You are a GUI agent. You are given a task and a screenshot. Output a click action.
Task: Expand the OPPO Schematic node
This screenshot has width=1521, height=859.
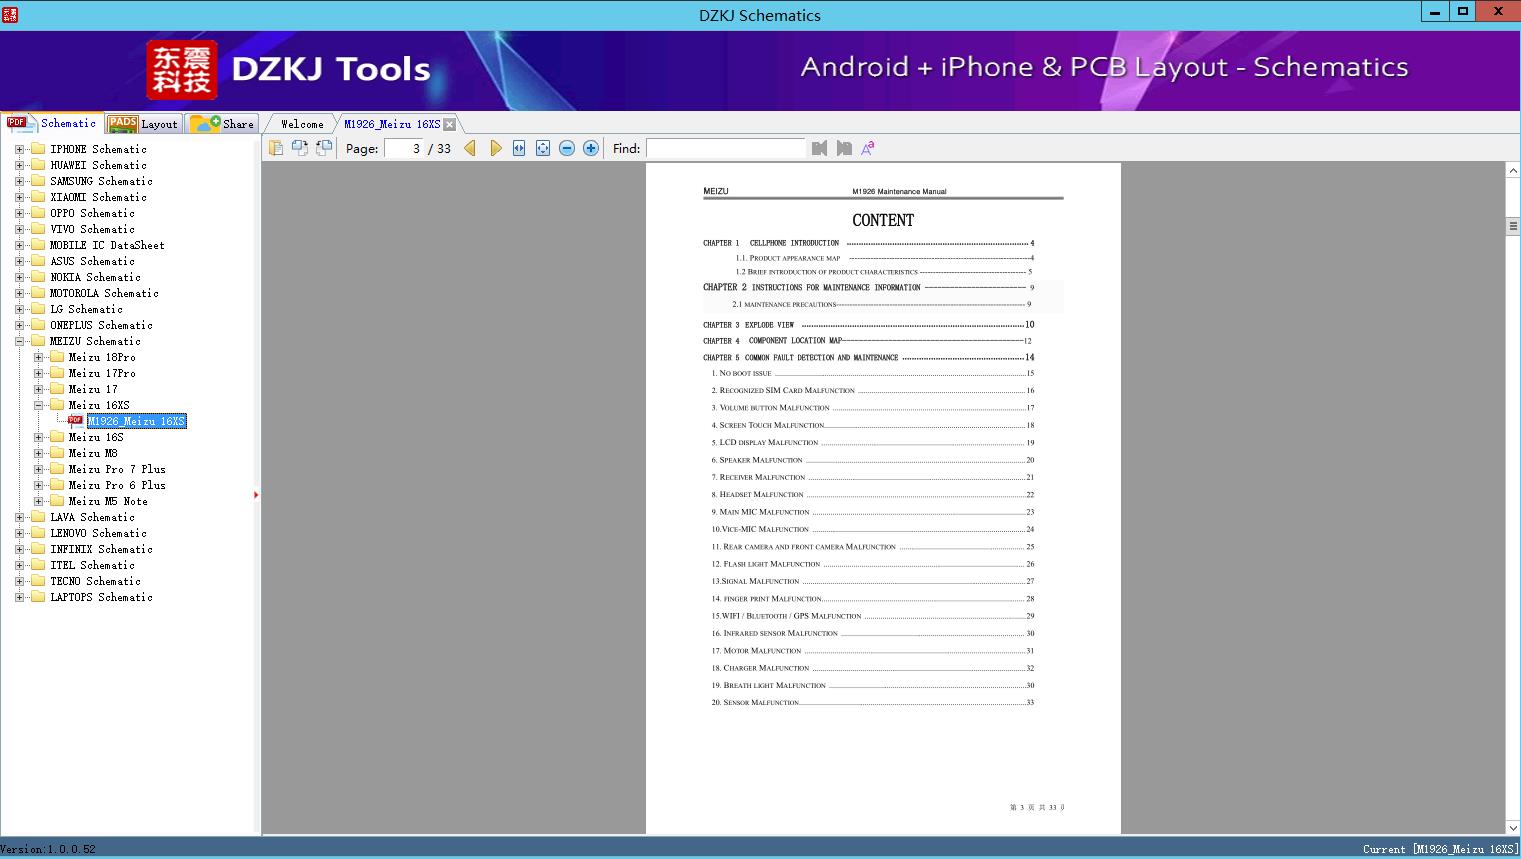[19, 213]
